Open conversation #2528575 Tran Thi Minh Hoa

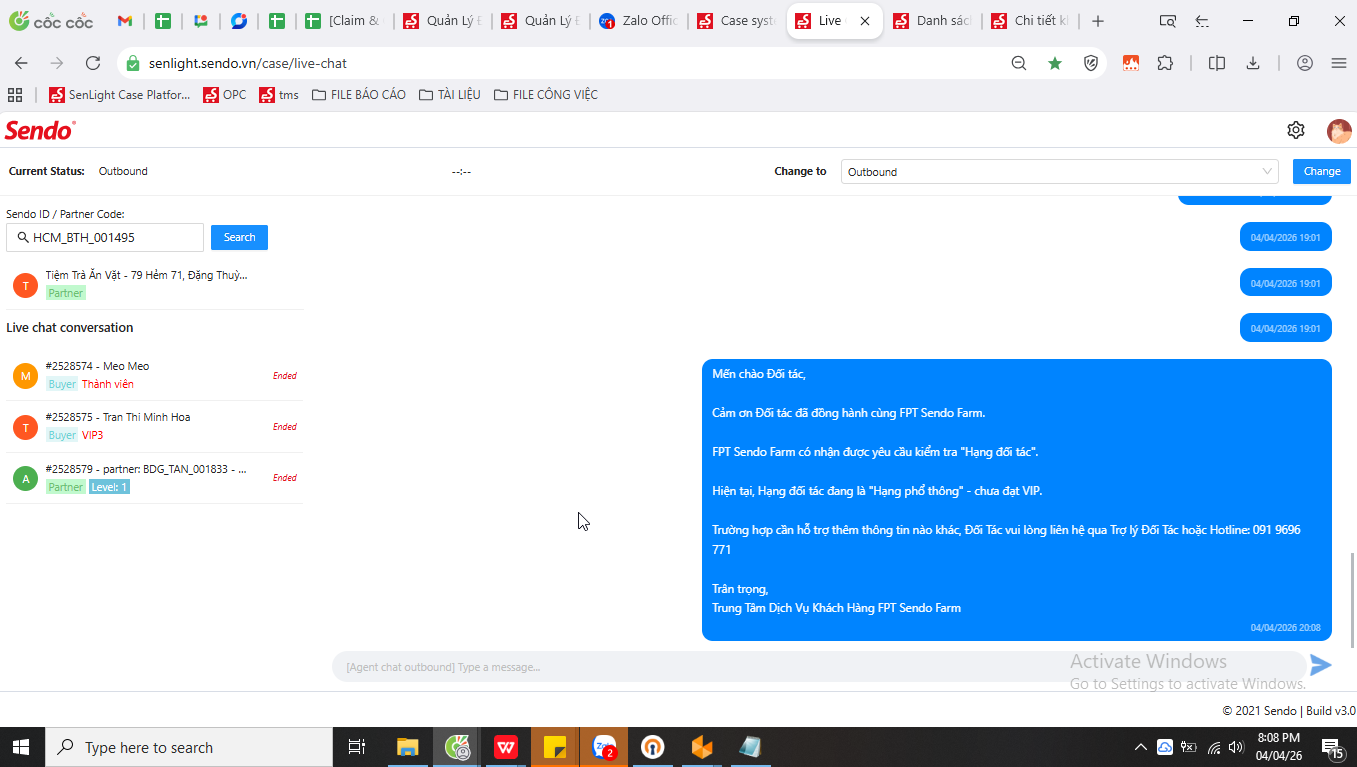click(154, 426)
